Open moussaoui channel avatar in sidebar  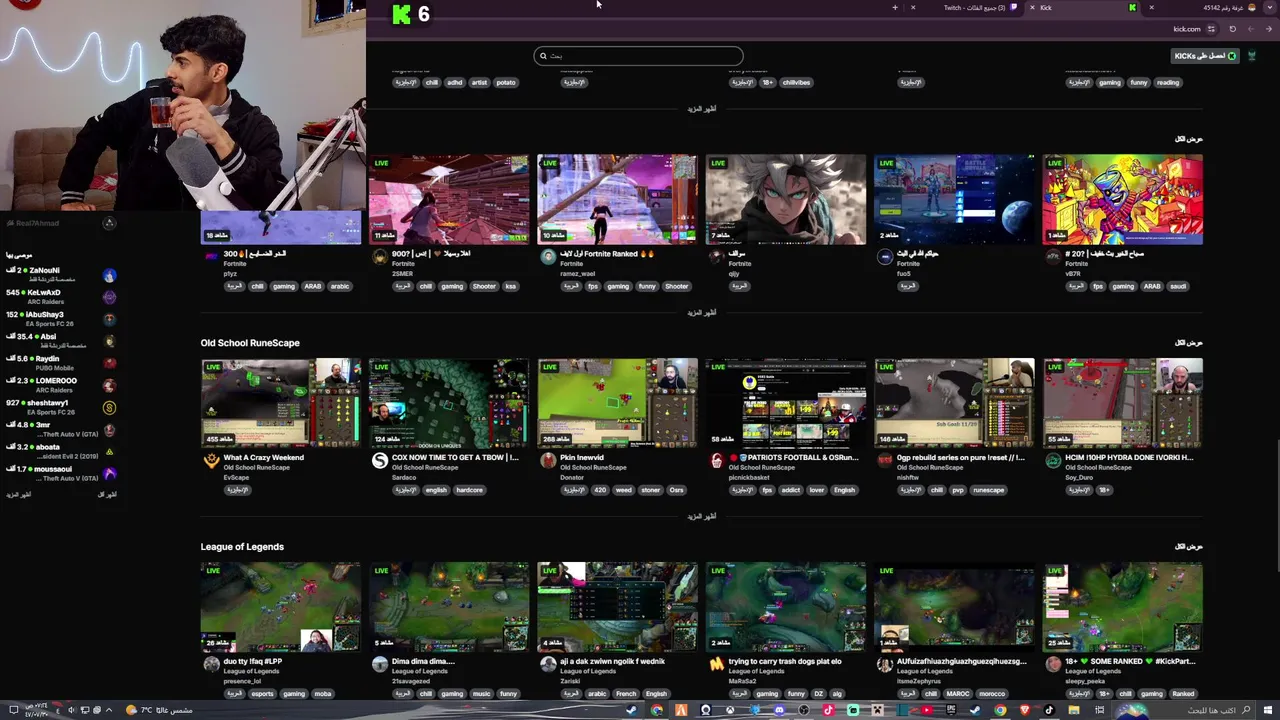109,473
